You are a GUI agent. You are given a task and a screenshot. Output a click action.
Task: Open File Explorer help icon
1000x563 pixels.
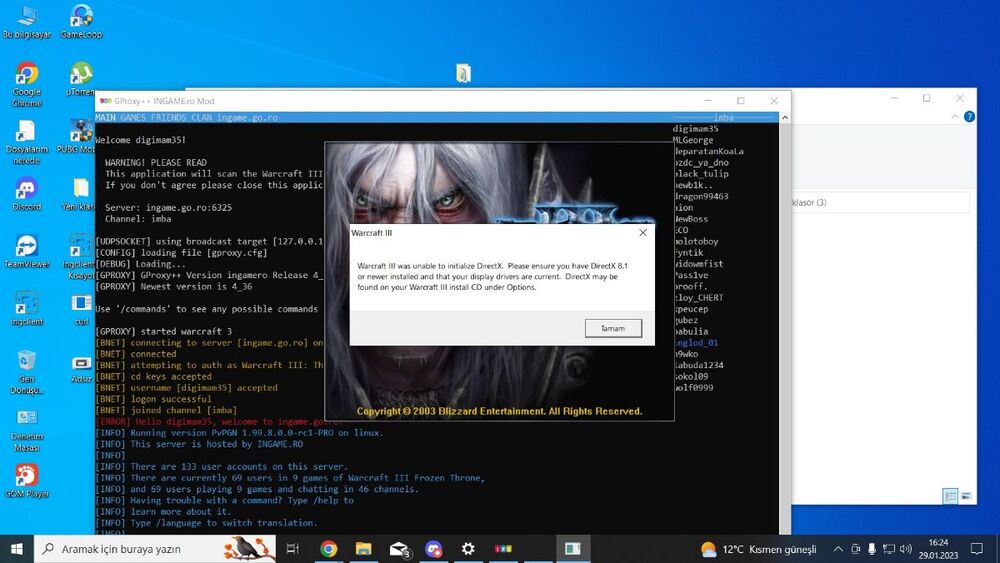[969, 117]
